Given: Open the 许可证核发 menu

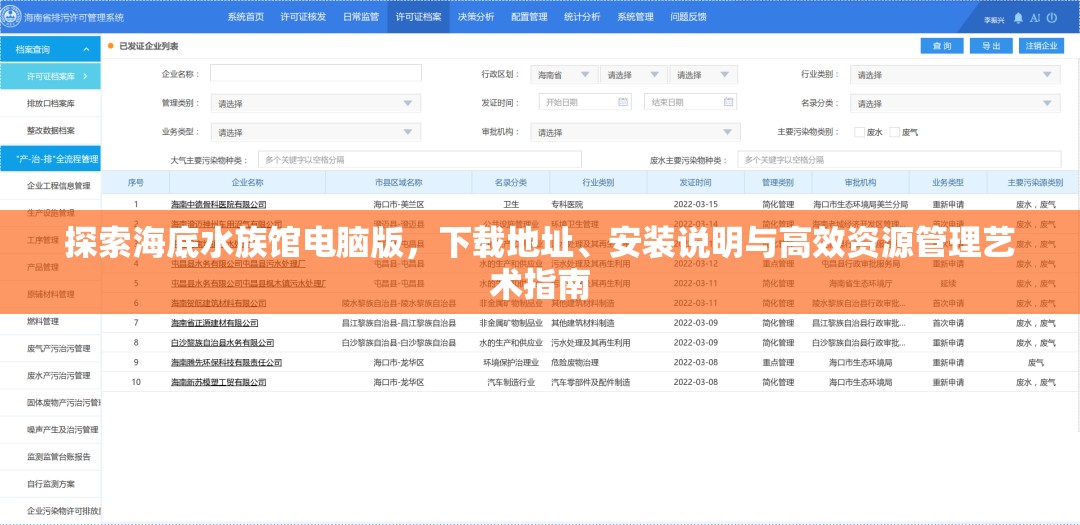Looking at the screenshot, I should (x=303, y=17).
